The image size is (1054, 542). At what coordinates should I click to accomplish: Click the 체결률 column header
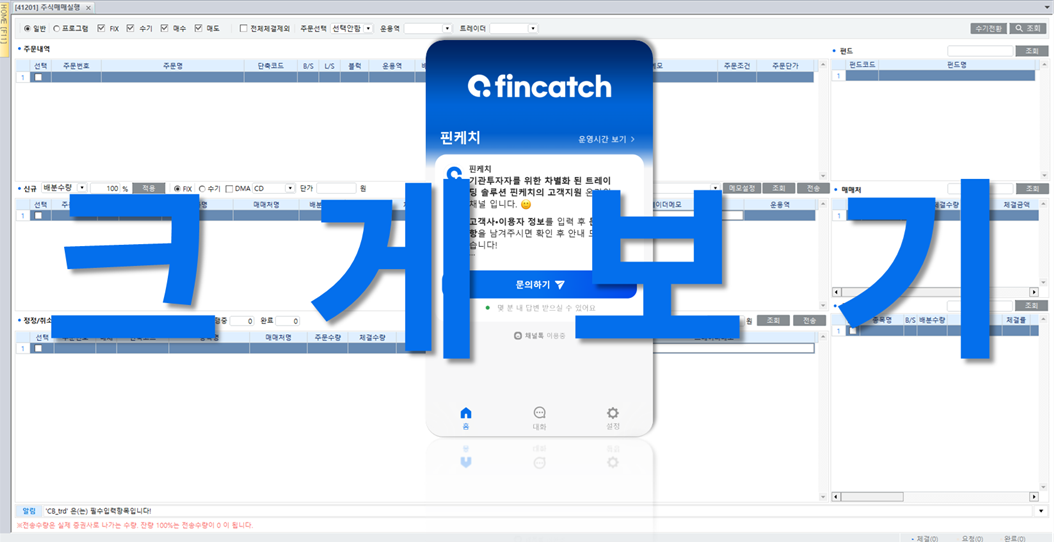pyautogui.click(x=1016, y=321)
